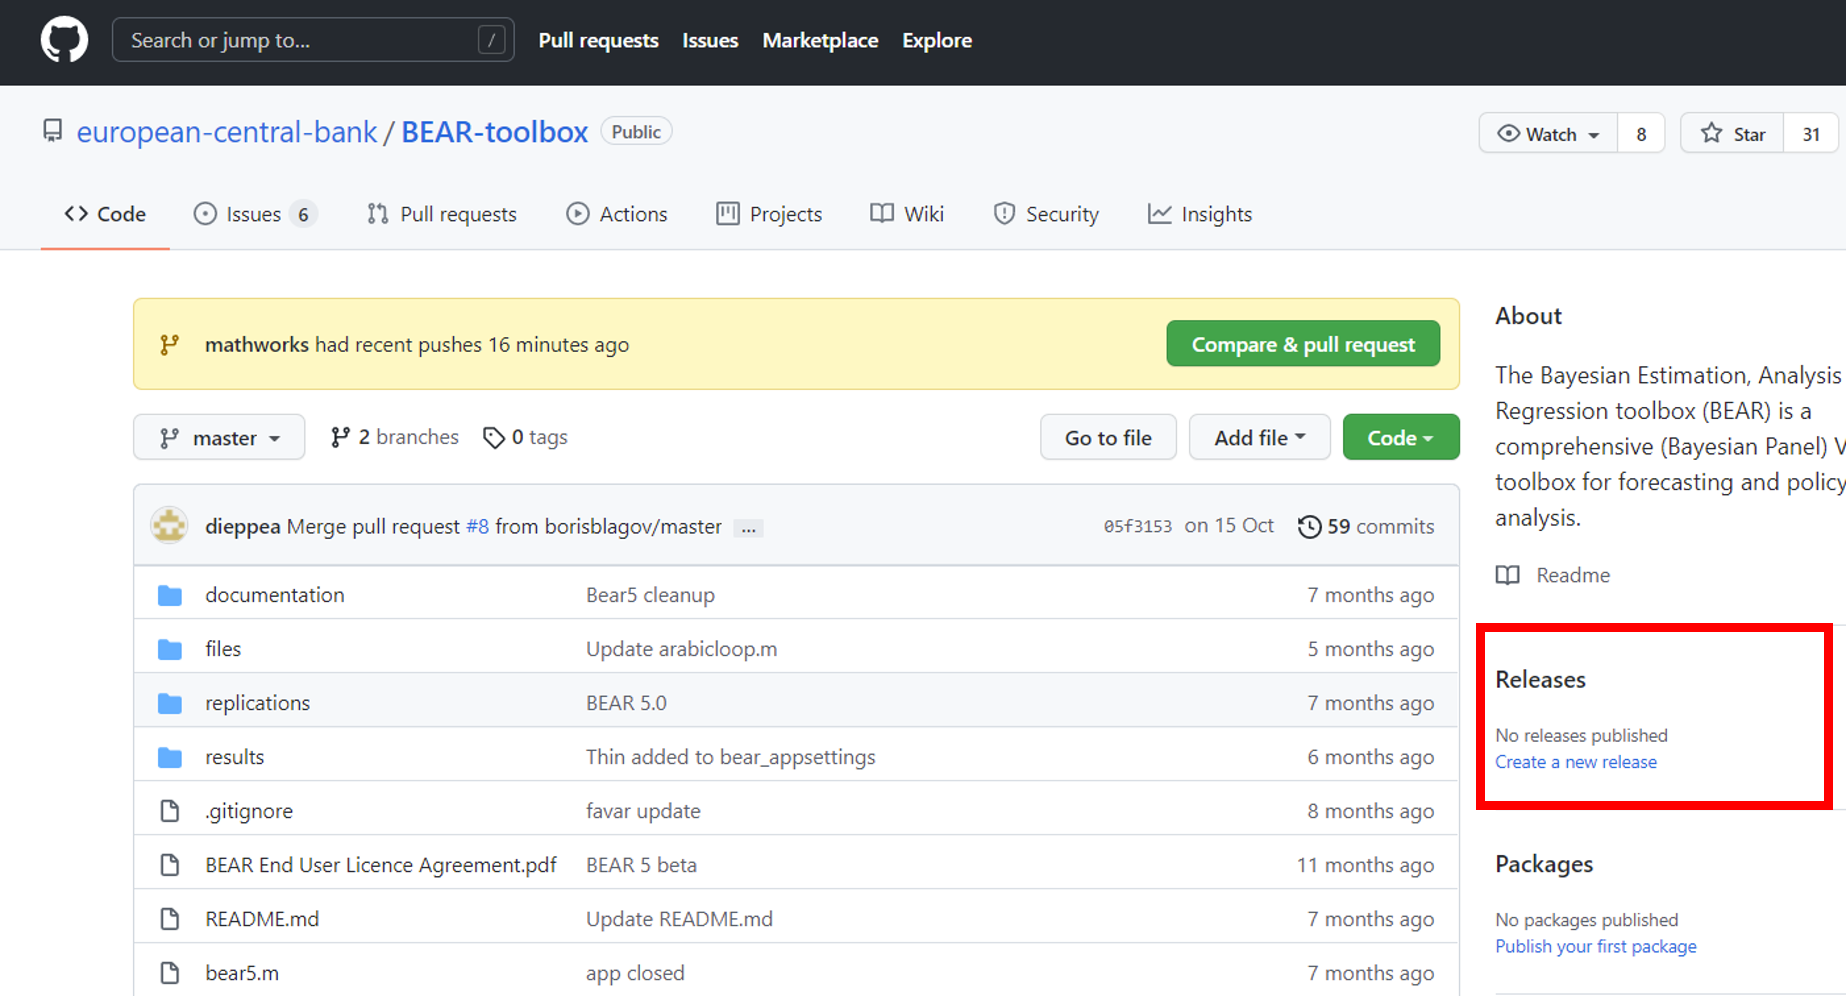Click the Go to file button
The height and width of the screenshot is (996, 1846).
(x=1108, y=437)
